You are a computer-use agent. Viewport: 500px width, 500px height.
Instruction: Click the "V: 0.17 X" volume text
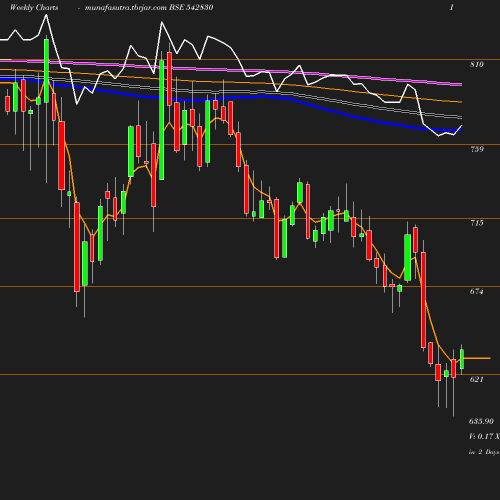(x=484, y=436)
